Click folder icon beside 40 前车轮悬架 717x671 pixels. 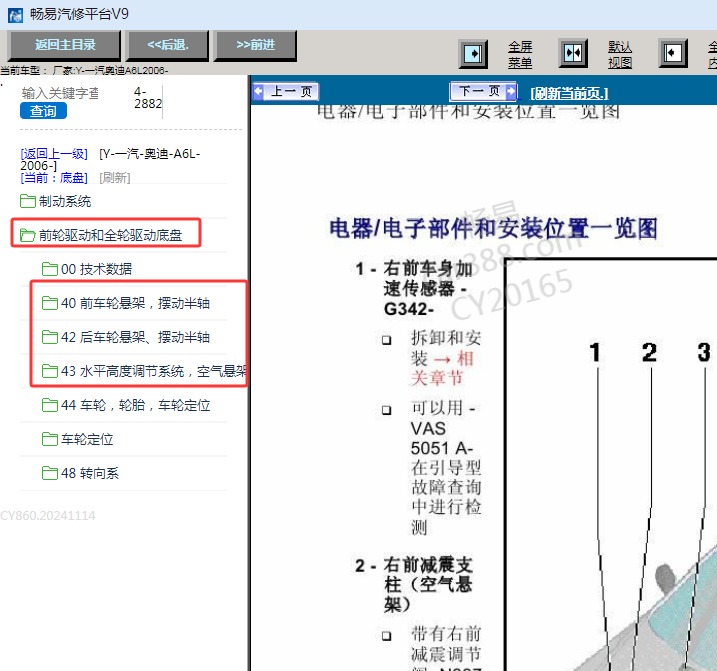point(49,303)
